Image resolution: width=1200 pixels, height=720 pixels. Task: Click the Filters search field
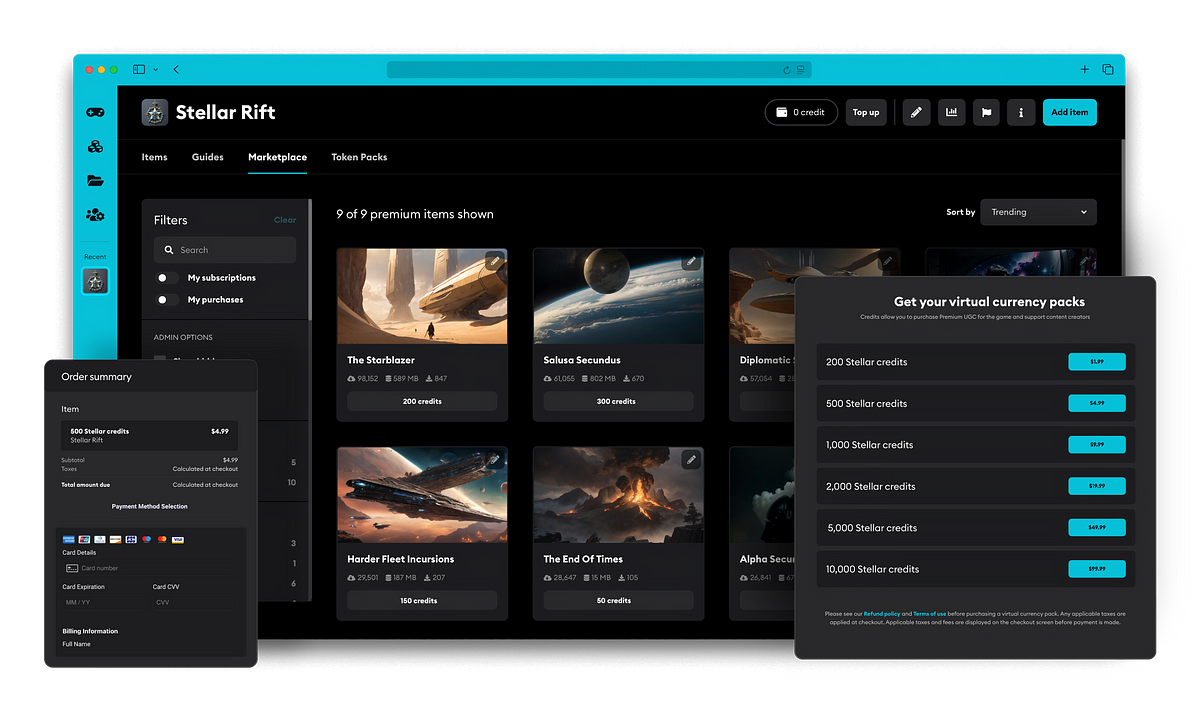tap(225, 250)
